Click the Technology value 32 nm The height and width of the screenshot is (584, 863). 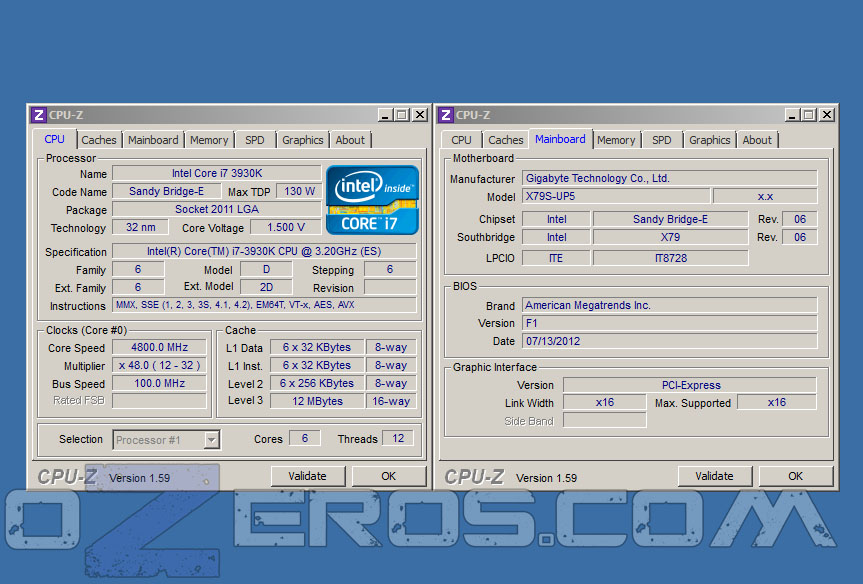click(x=140, y=227)
